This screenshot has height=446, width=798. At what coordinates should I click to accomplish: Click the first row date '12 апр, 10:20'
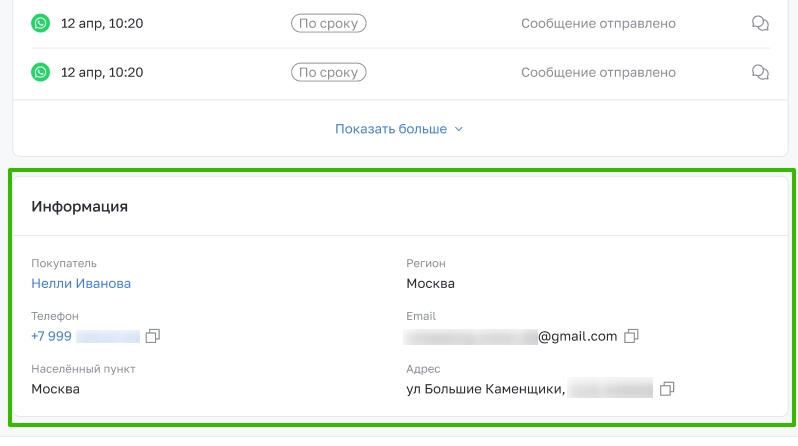click(x=102, y=23)
